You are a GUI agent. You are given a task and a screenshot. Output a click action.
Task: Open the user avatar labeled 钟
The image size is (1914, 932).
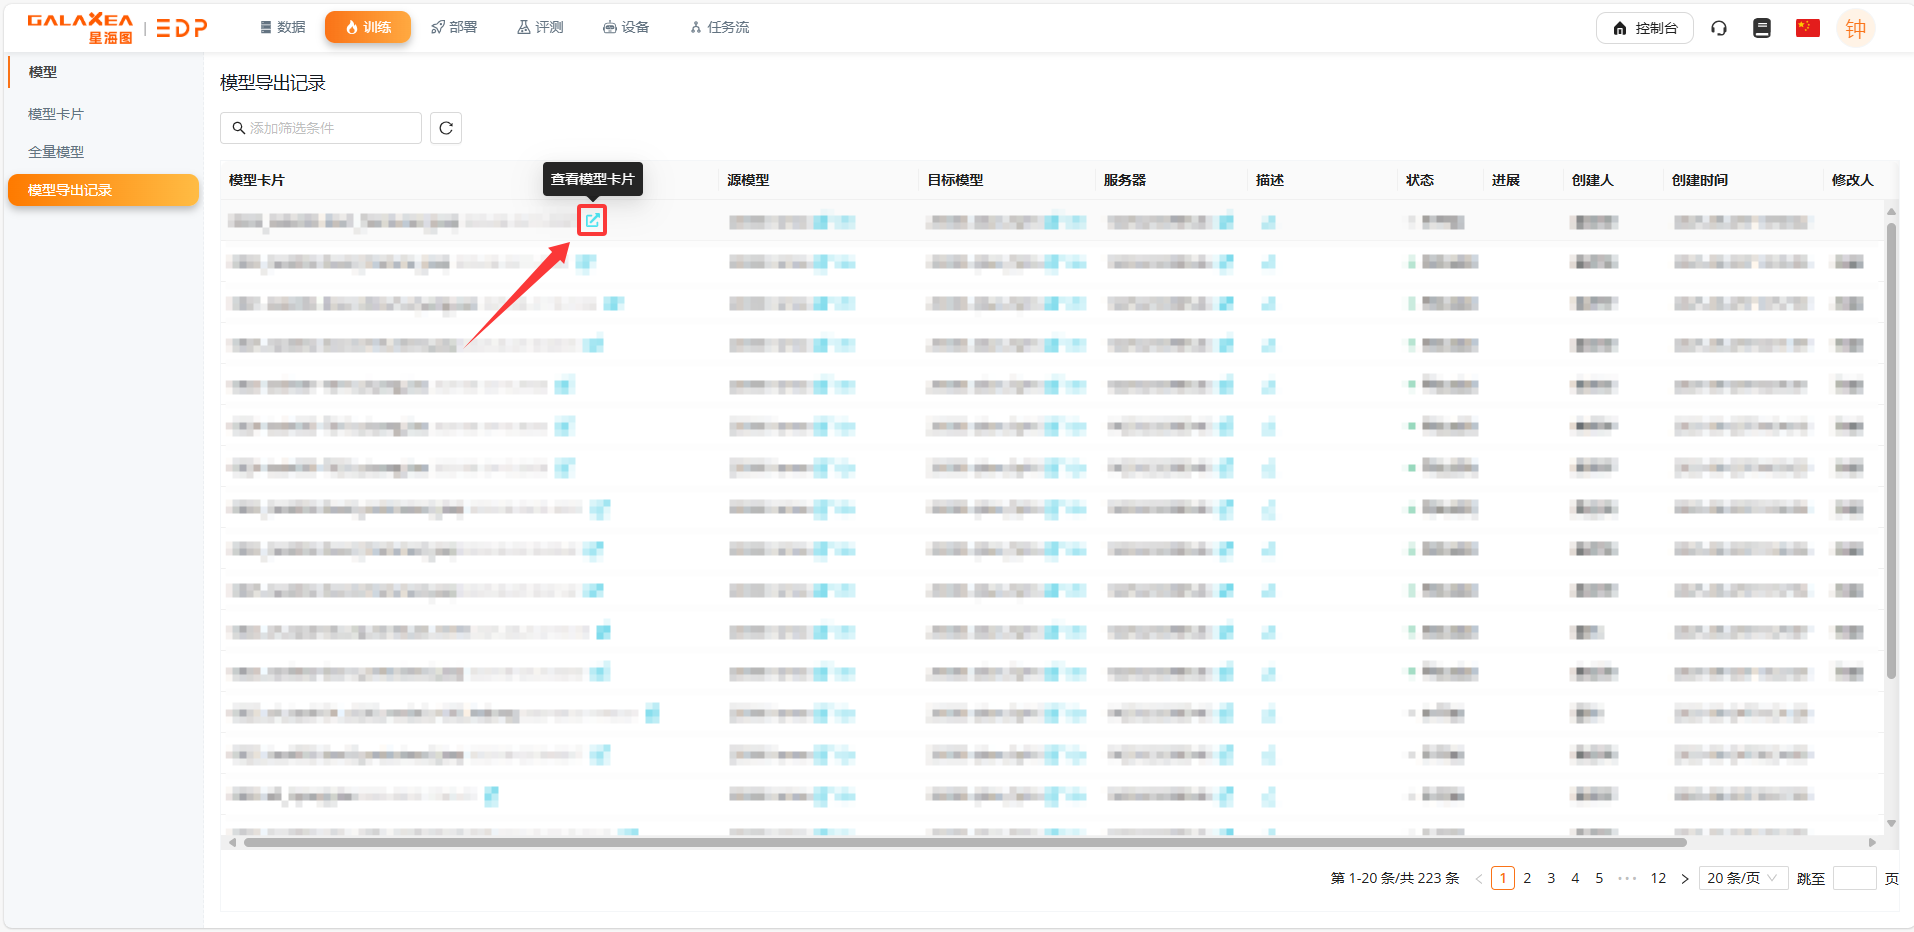point(1855,28)
